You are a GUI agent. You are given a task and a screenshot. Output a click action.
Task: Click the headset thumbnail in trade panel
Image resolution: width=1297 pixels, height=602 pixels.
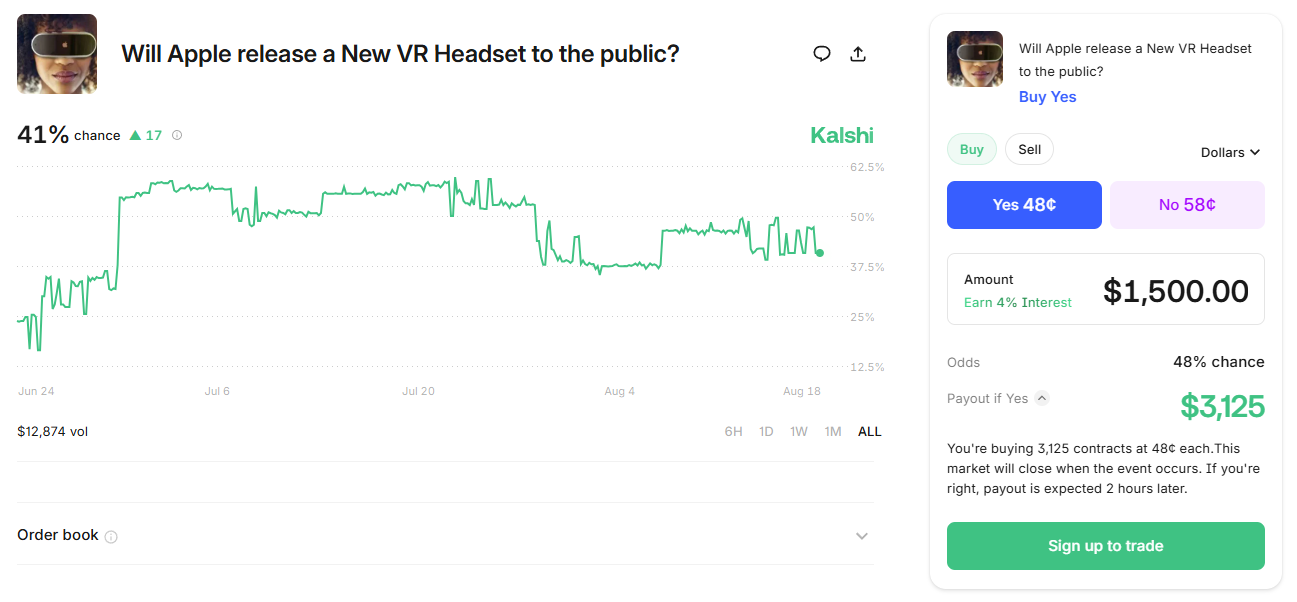tap(975, 59)
